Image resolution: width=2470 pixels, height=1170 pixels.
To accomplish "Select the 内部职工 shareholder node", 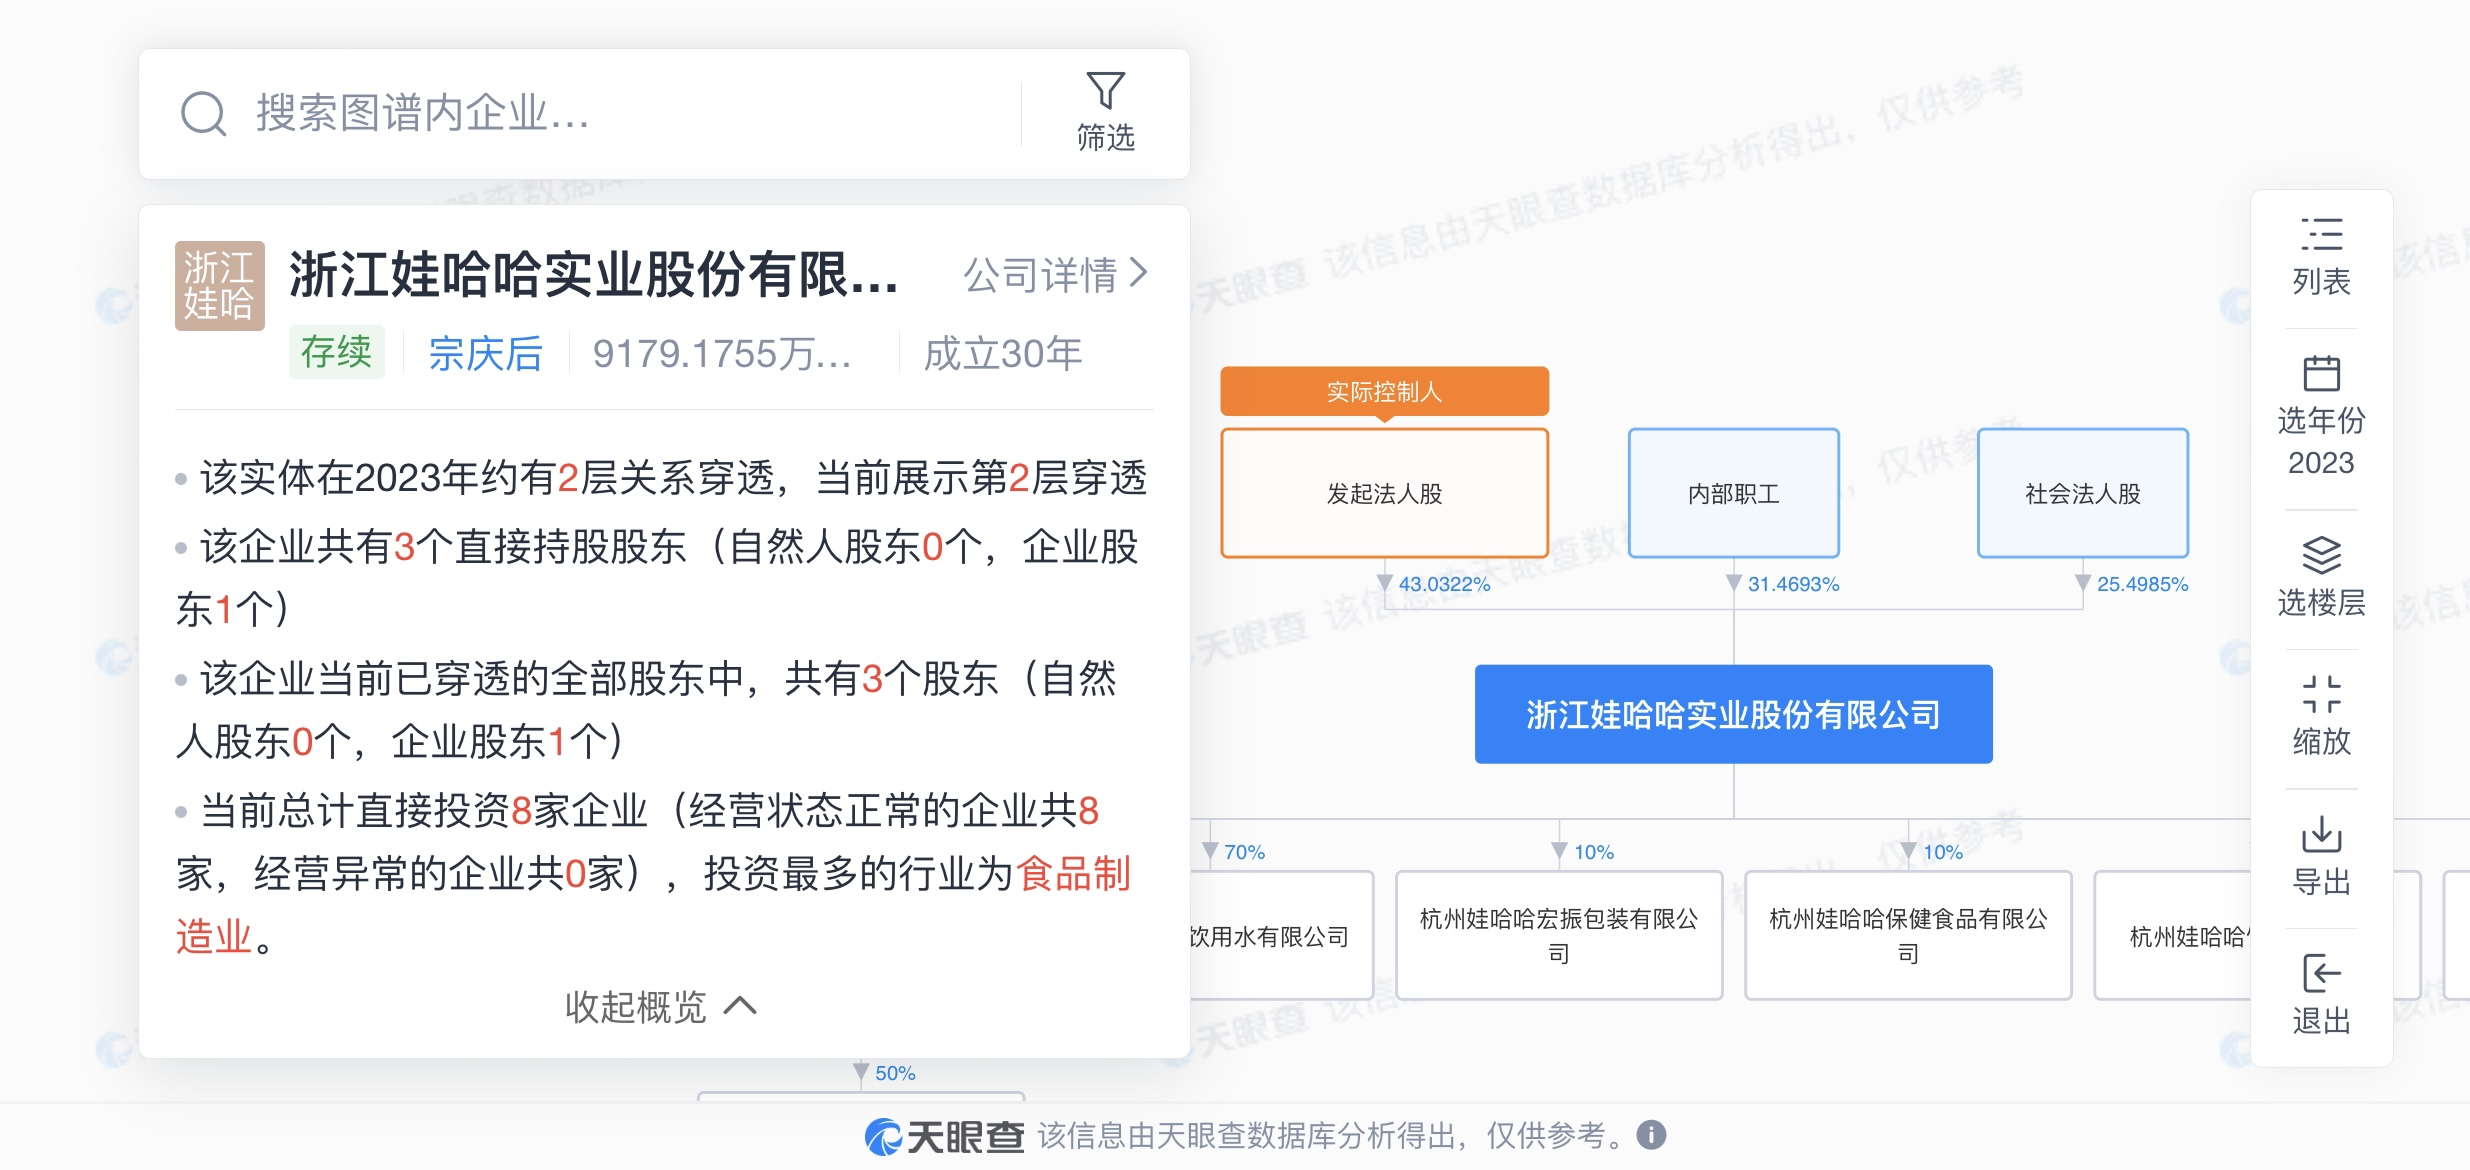I will (x=1733, y=493).
